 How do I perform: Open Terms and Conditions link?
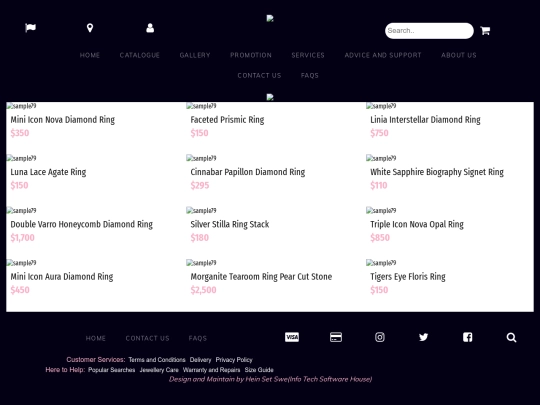[x=157, y=360]
